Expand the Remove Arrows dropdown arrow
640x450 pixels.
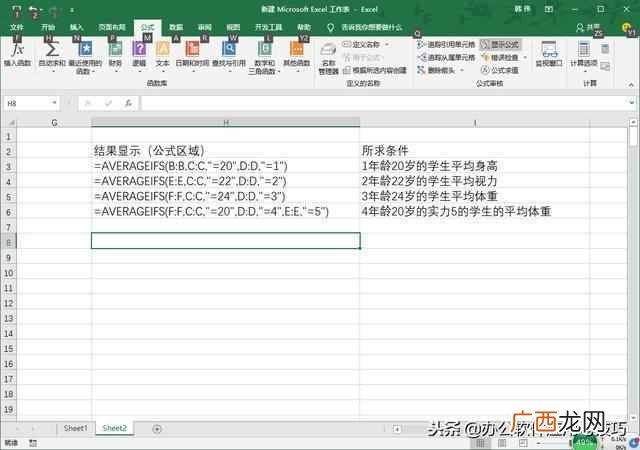tap(462, 70)
